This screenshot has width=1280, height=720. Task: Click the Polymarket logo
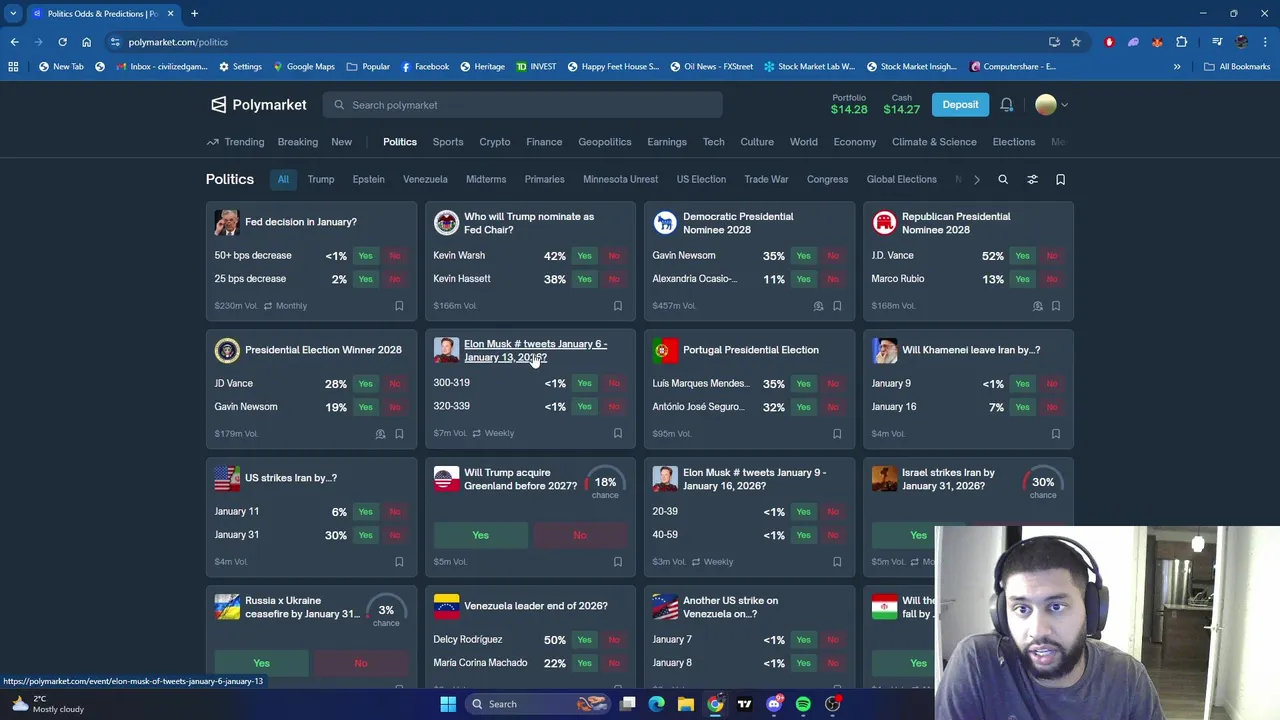pyautogui.click(x=259, y=105)
